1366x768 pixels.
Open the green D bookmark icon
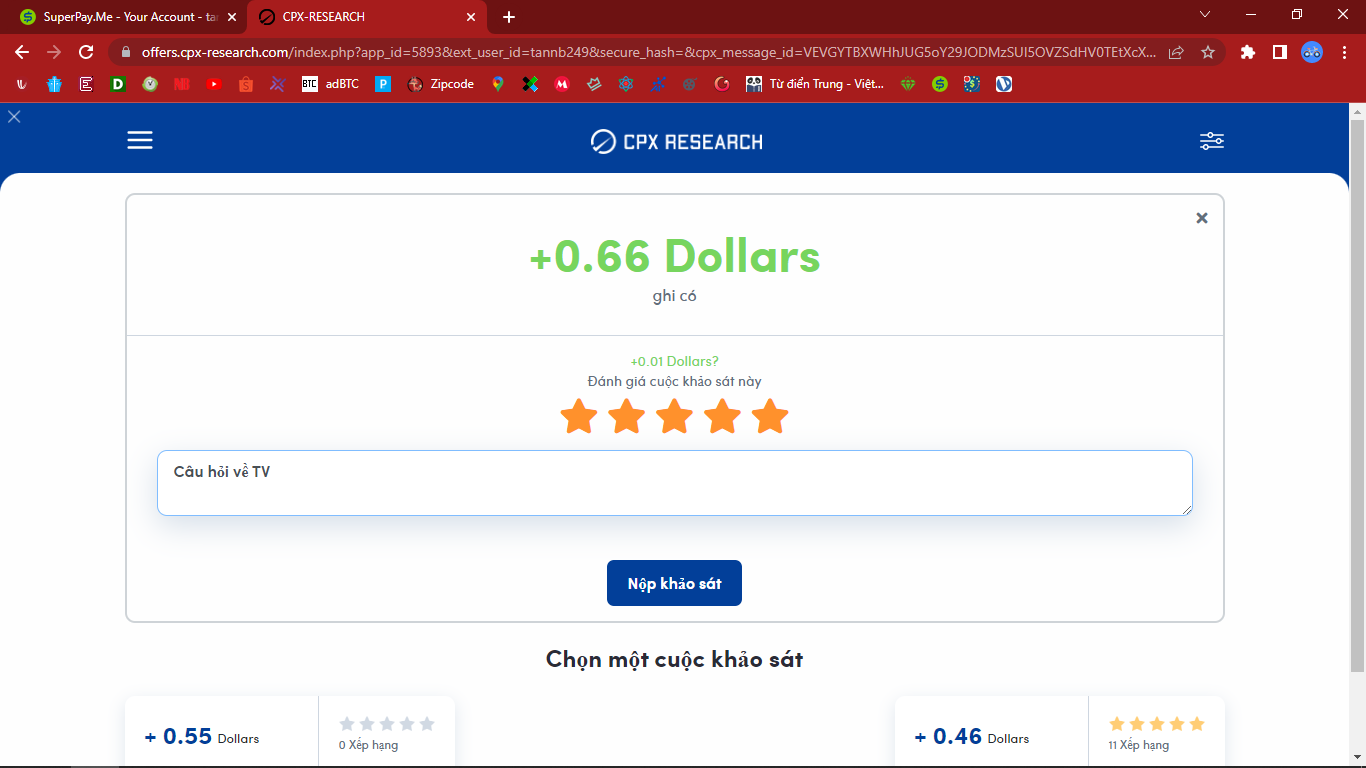[118, 84]
